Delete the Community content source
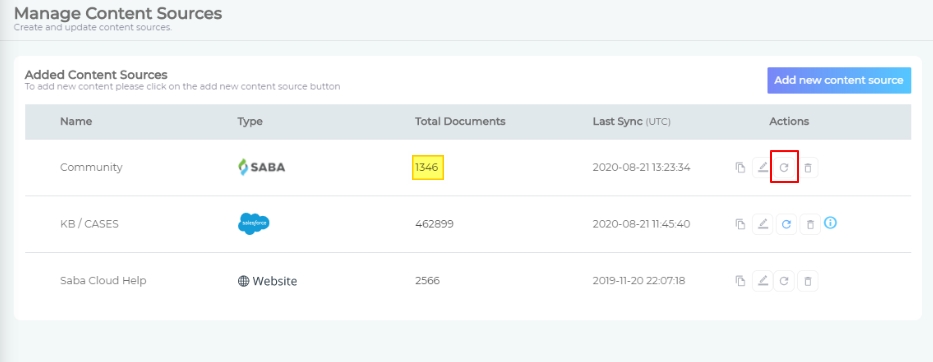 [x=808, y=168]
